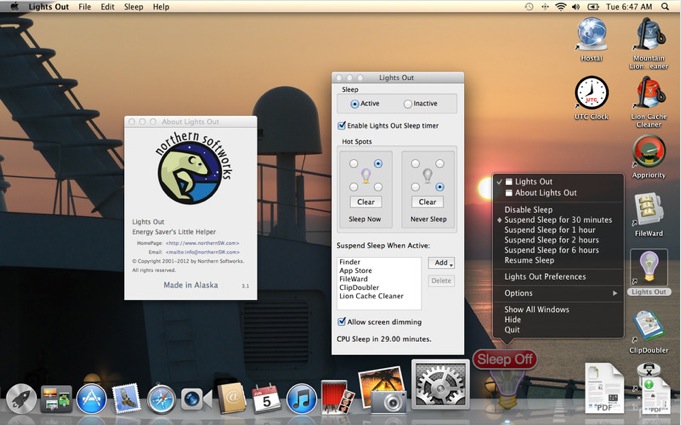Open Lion Cache Cleaner desktop icon
Image resolution: width=681 pixels, height=425 pixels.
pos(648,94)
